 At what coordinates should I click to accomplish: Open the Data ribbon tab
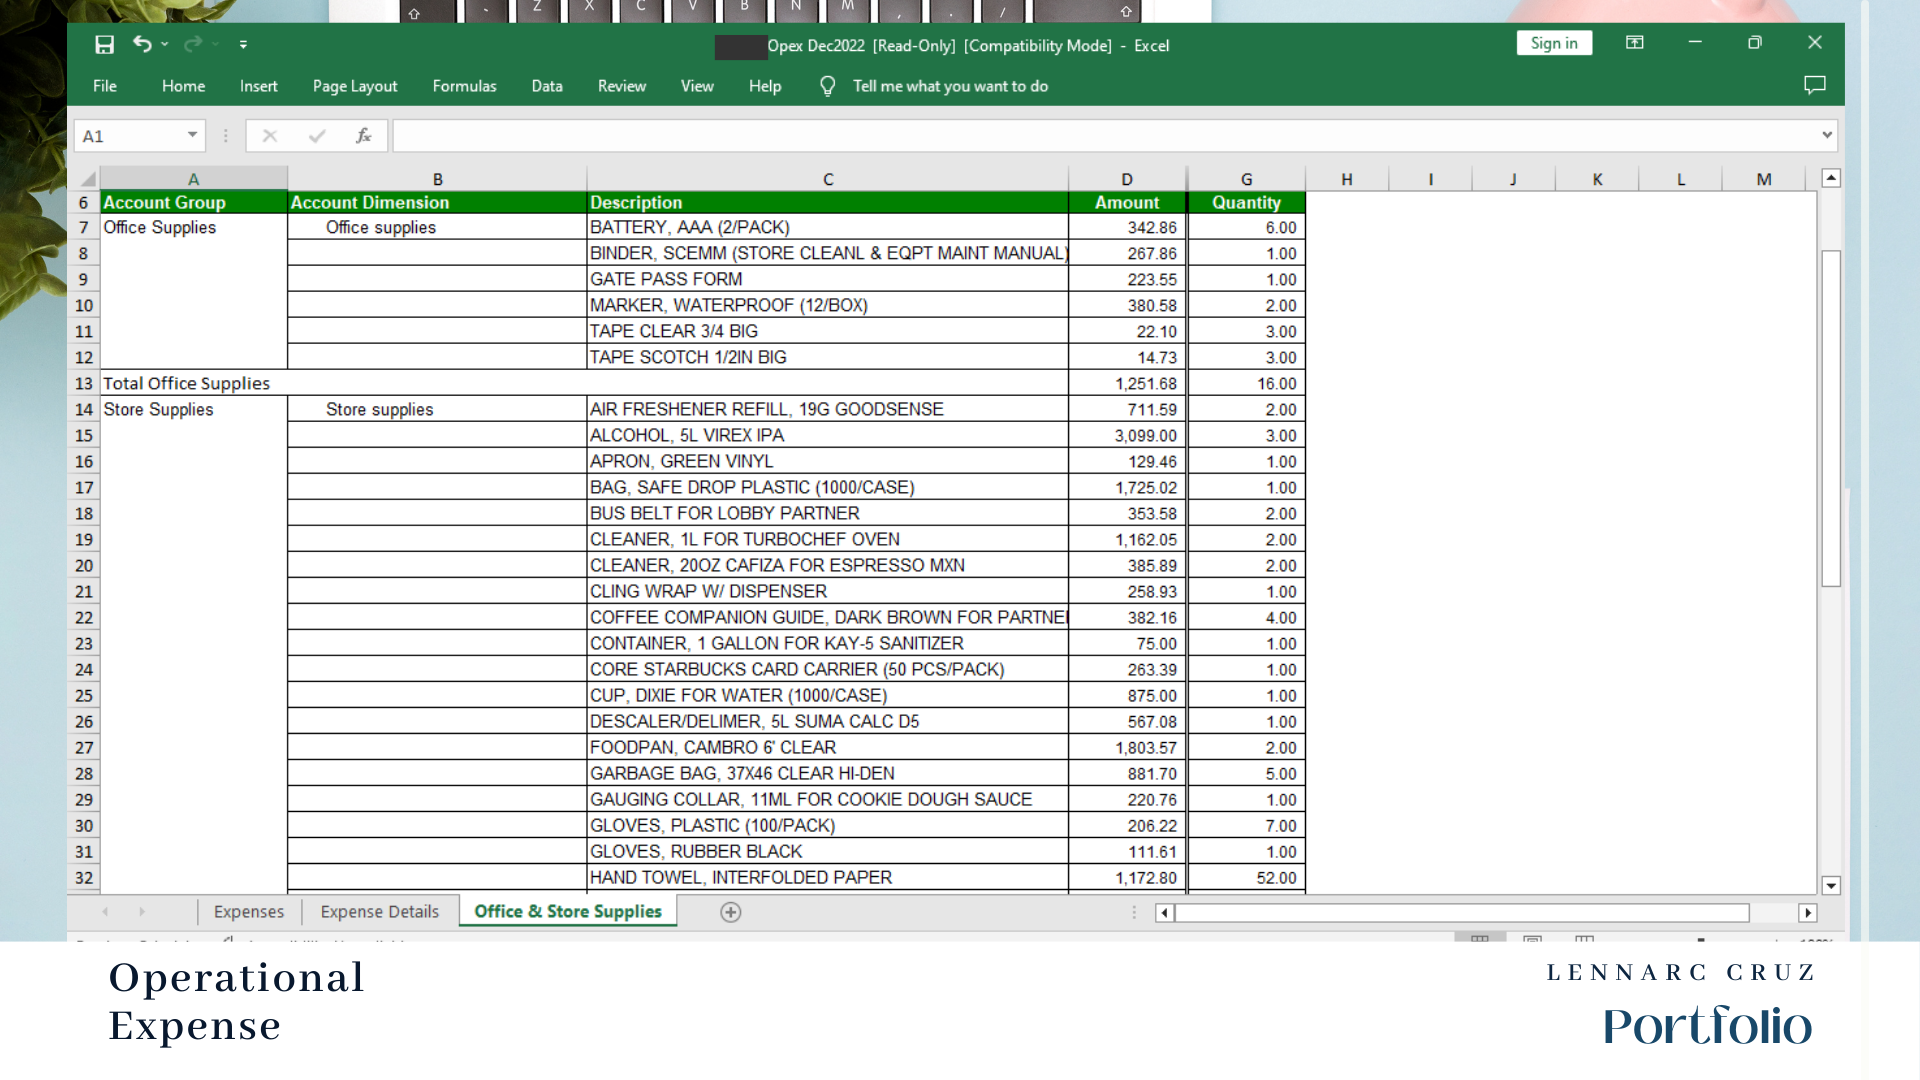[x=547, y=86]
